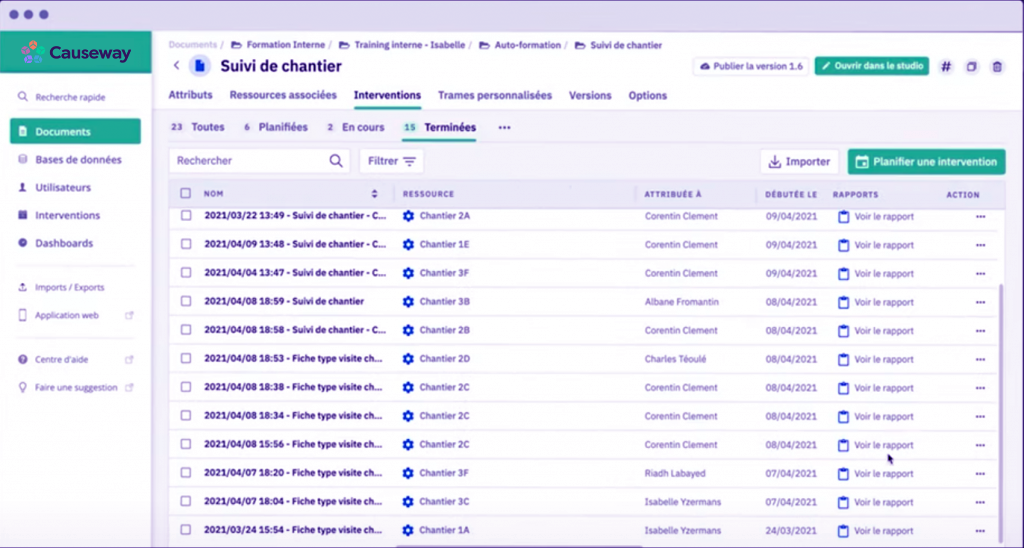Sort by NOM column arrows

click(375, 194)
